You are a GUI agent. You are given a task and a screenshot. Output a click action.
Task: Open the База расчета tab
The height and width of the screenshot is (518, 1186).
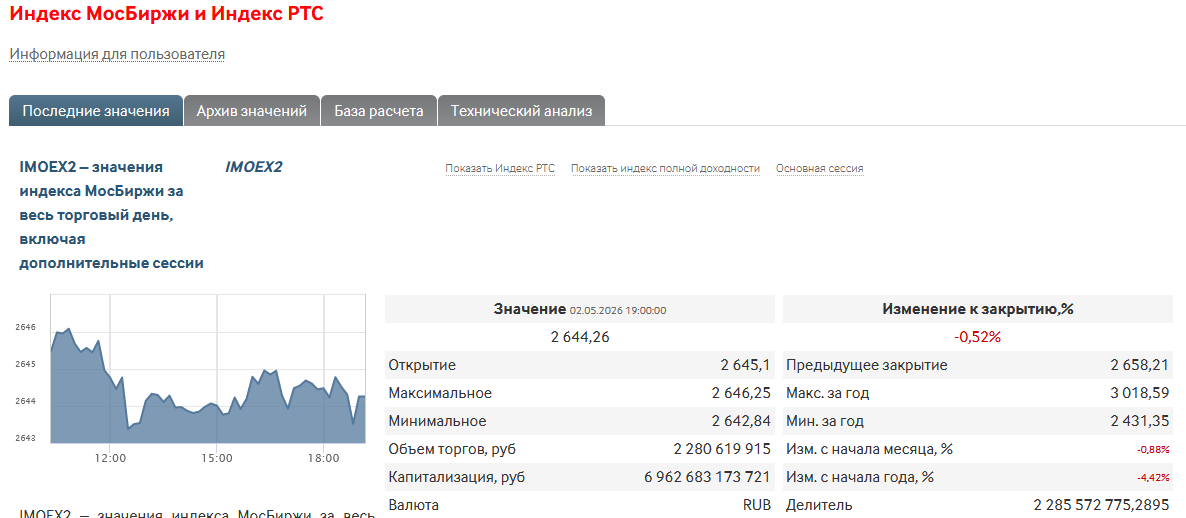point(379,111)
